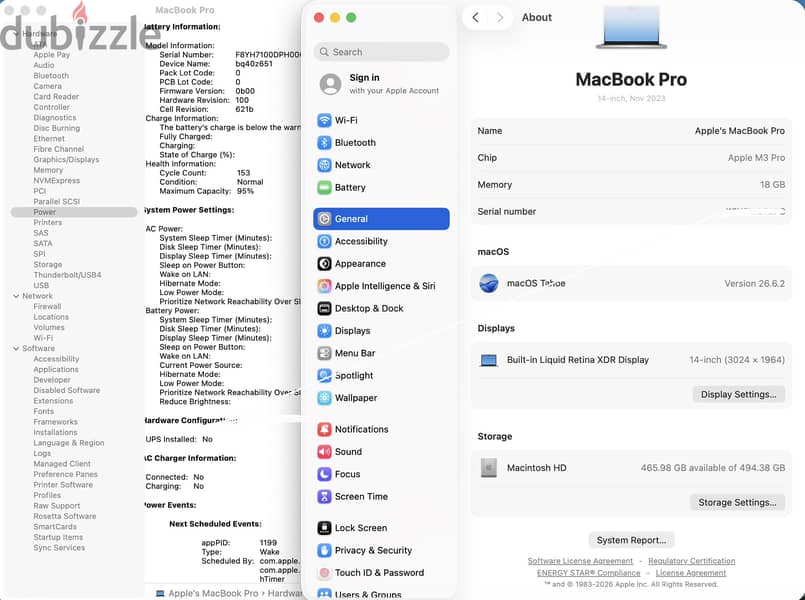This screenshot has height=600, width=805.
Task: Go forward with the right chevron
Action: click(x=500, y=17)
